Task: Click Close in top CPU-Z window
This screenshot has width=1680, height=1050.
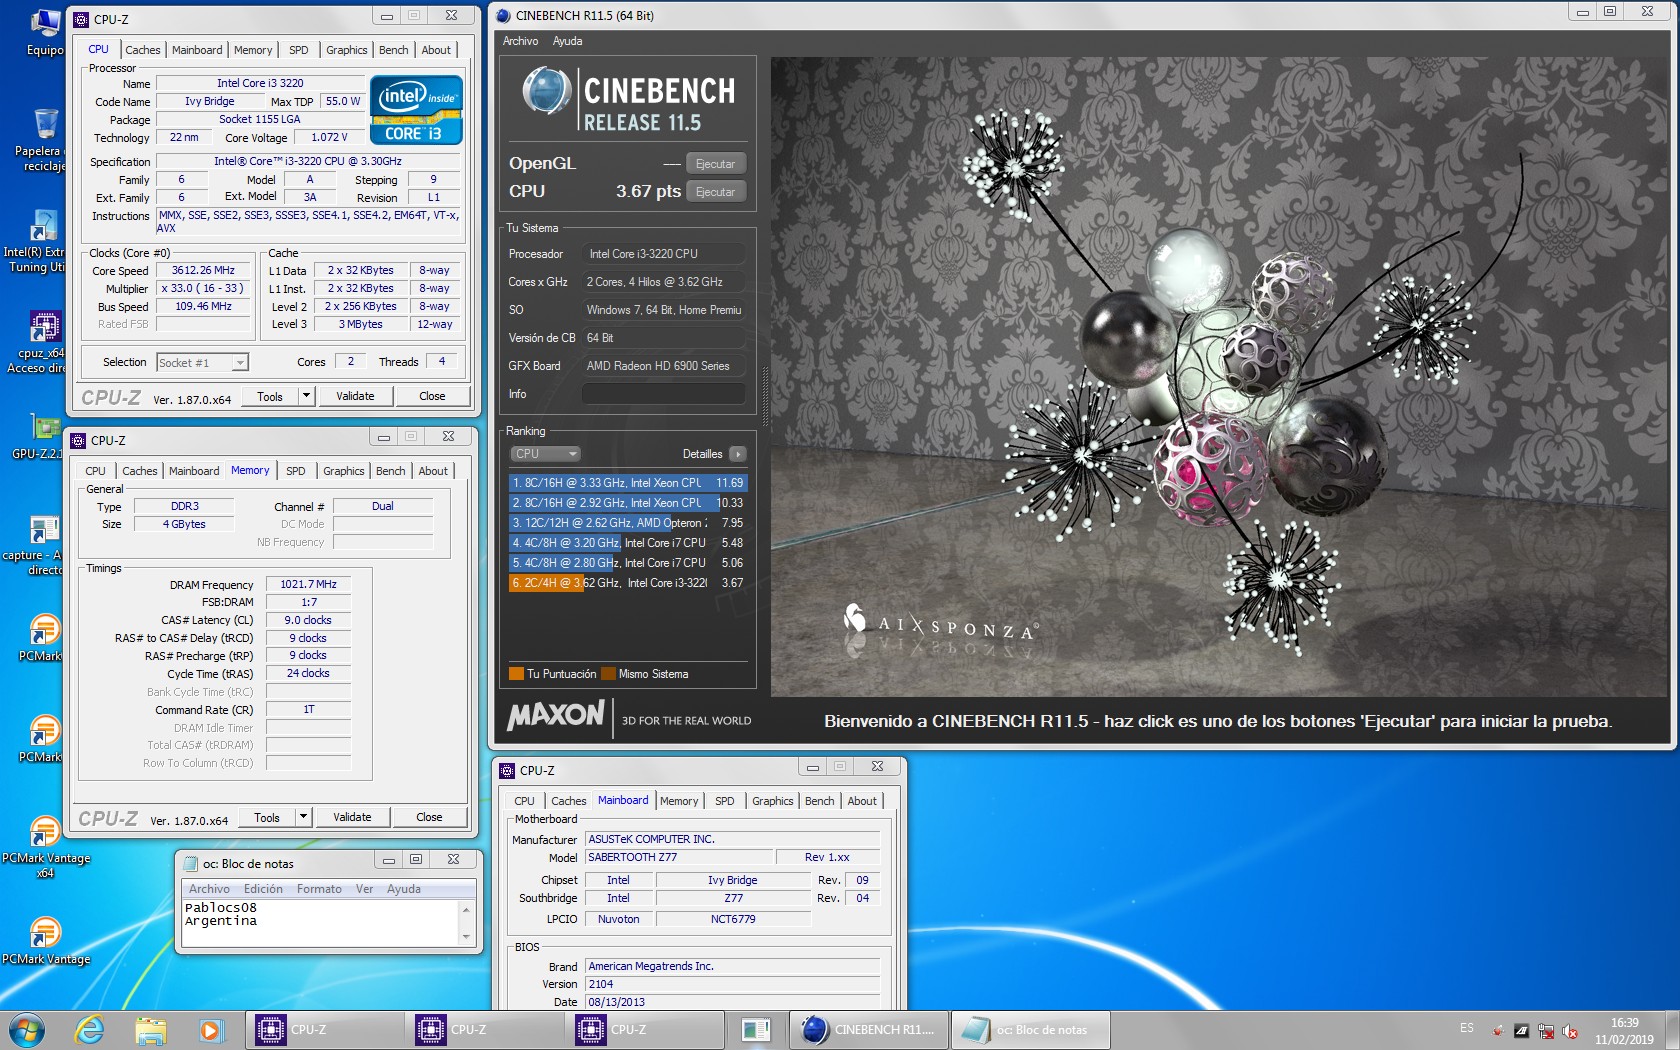Action: pos(432,396)
